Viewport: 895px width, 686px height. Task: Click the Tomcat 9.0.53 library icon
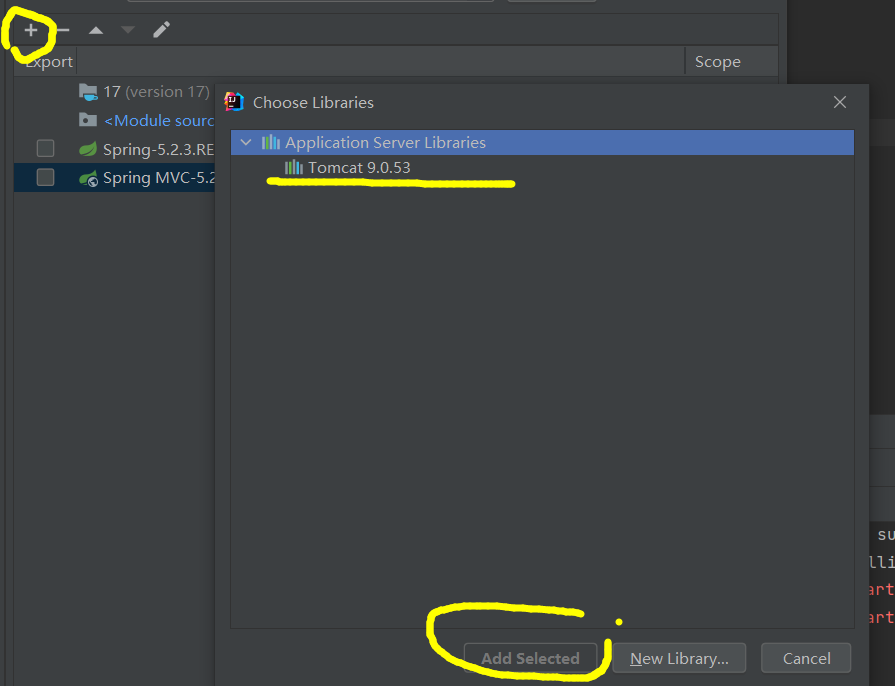point(293,167)
